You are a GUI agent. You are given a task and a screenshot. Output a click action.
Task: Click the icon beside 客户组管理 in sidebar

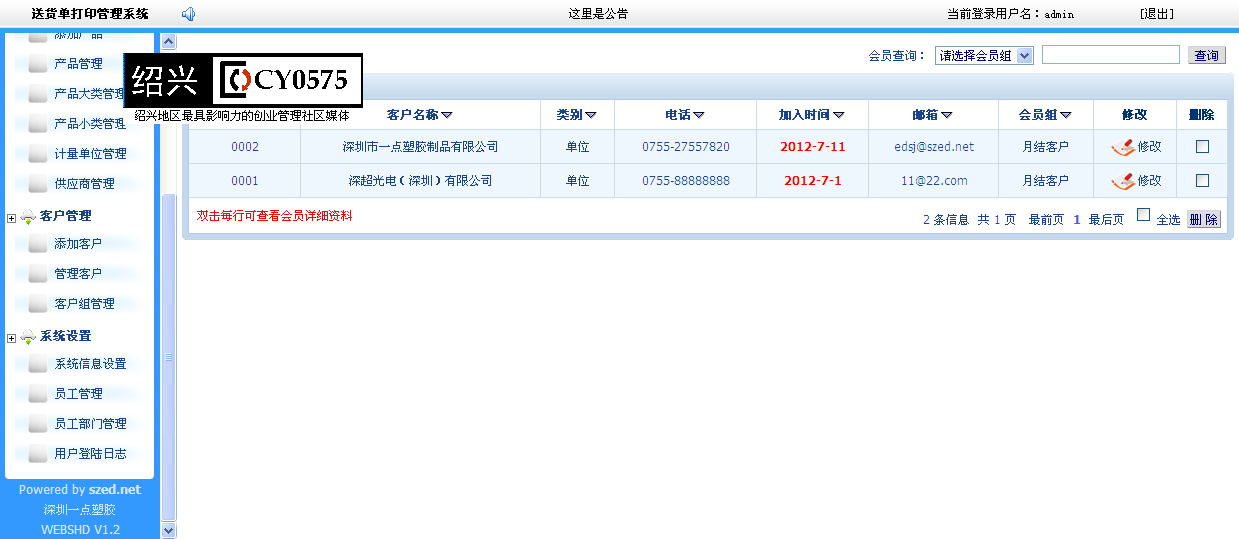point(38,304)
